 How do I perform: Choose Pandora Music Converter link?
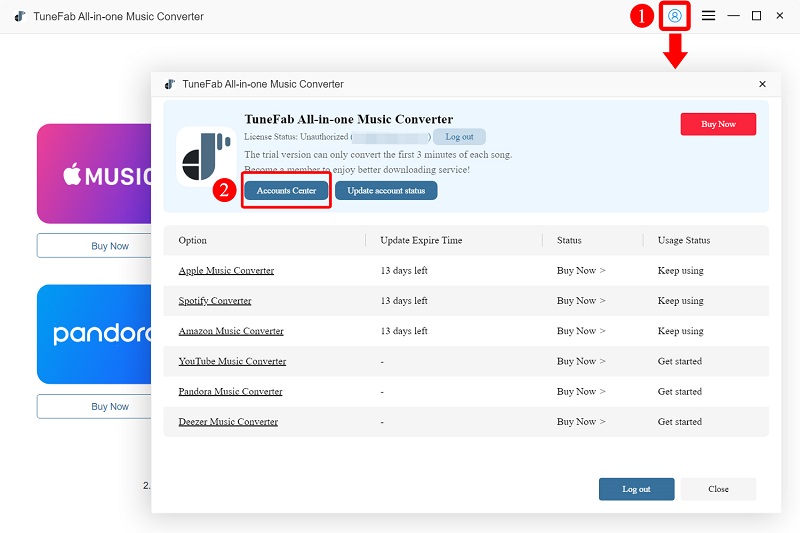(230, 392)
